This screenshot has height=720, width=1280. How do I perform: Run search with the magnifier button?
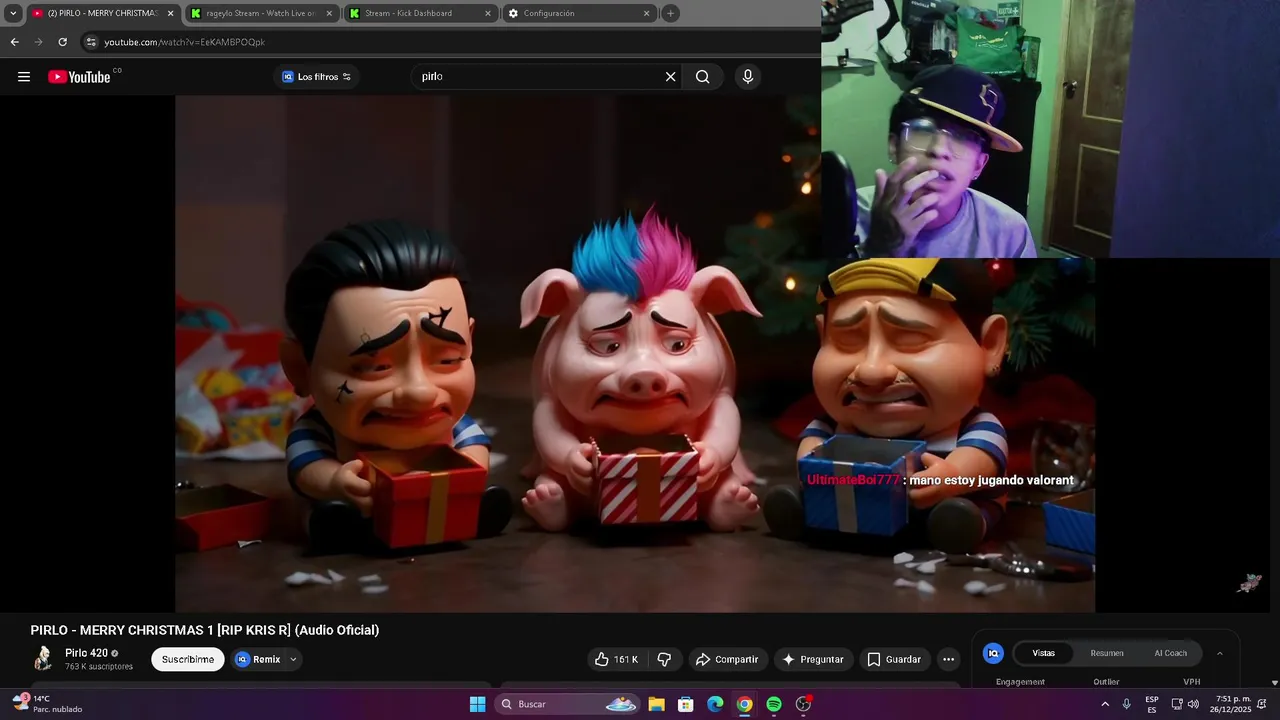pyautogui.click(x=703, y=77)
